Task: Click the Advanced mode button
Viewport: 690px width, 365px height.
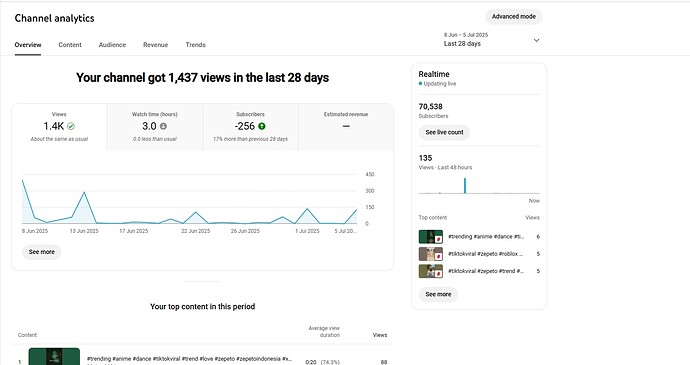Action: 514,17
